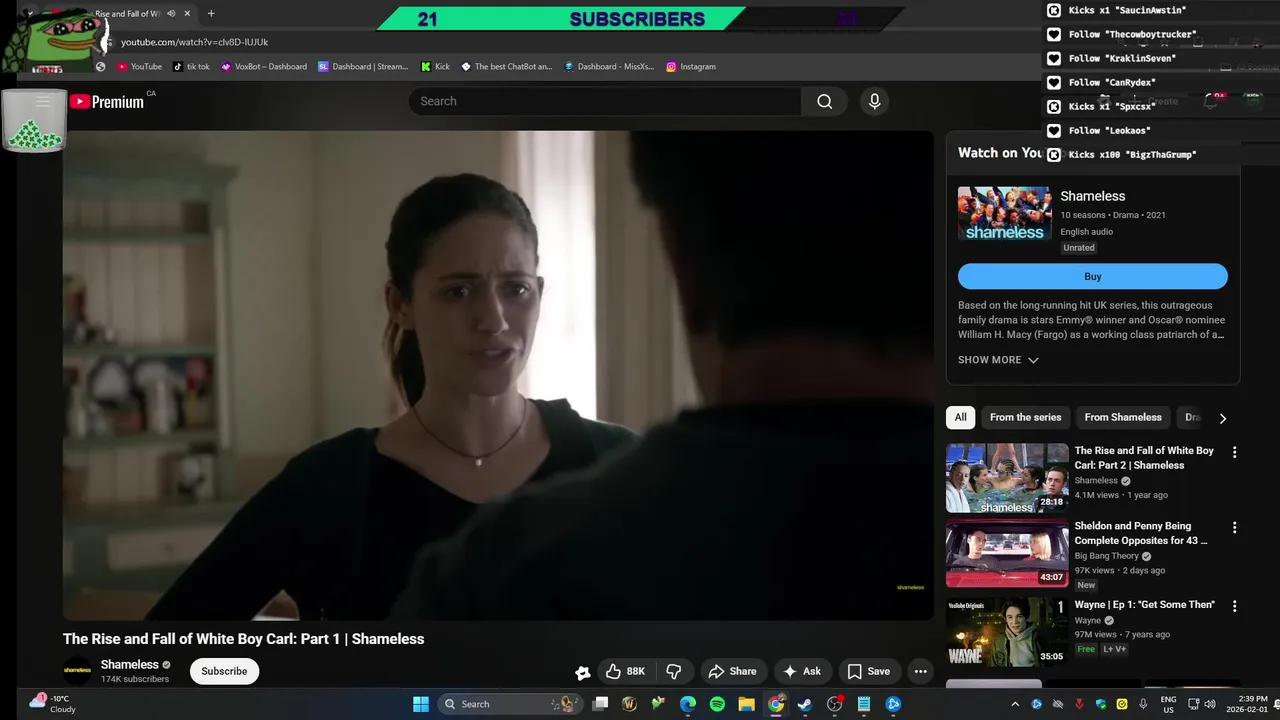
Task: Like the video with 88K likes
Action: point(625,671)
